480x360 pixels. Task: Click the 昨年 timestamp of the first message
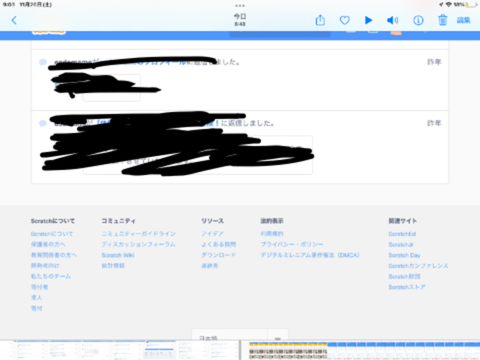pyautogui.click(x=434, y=62)
